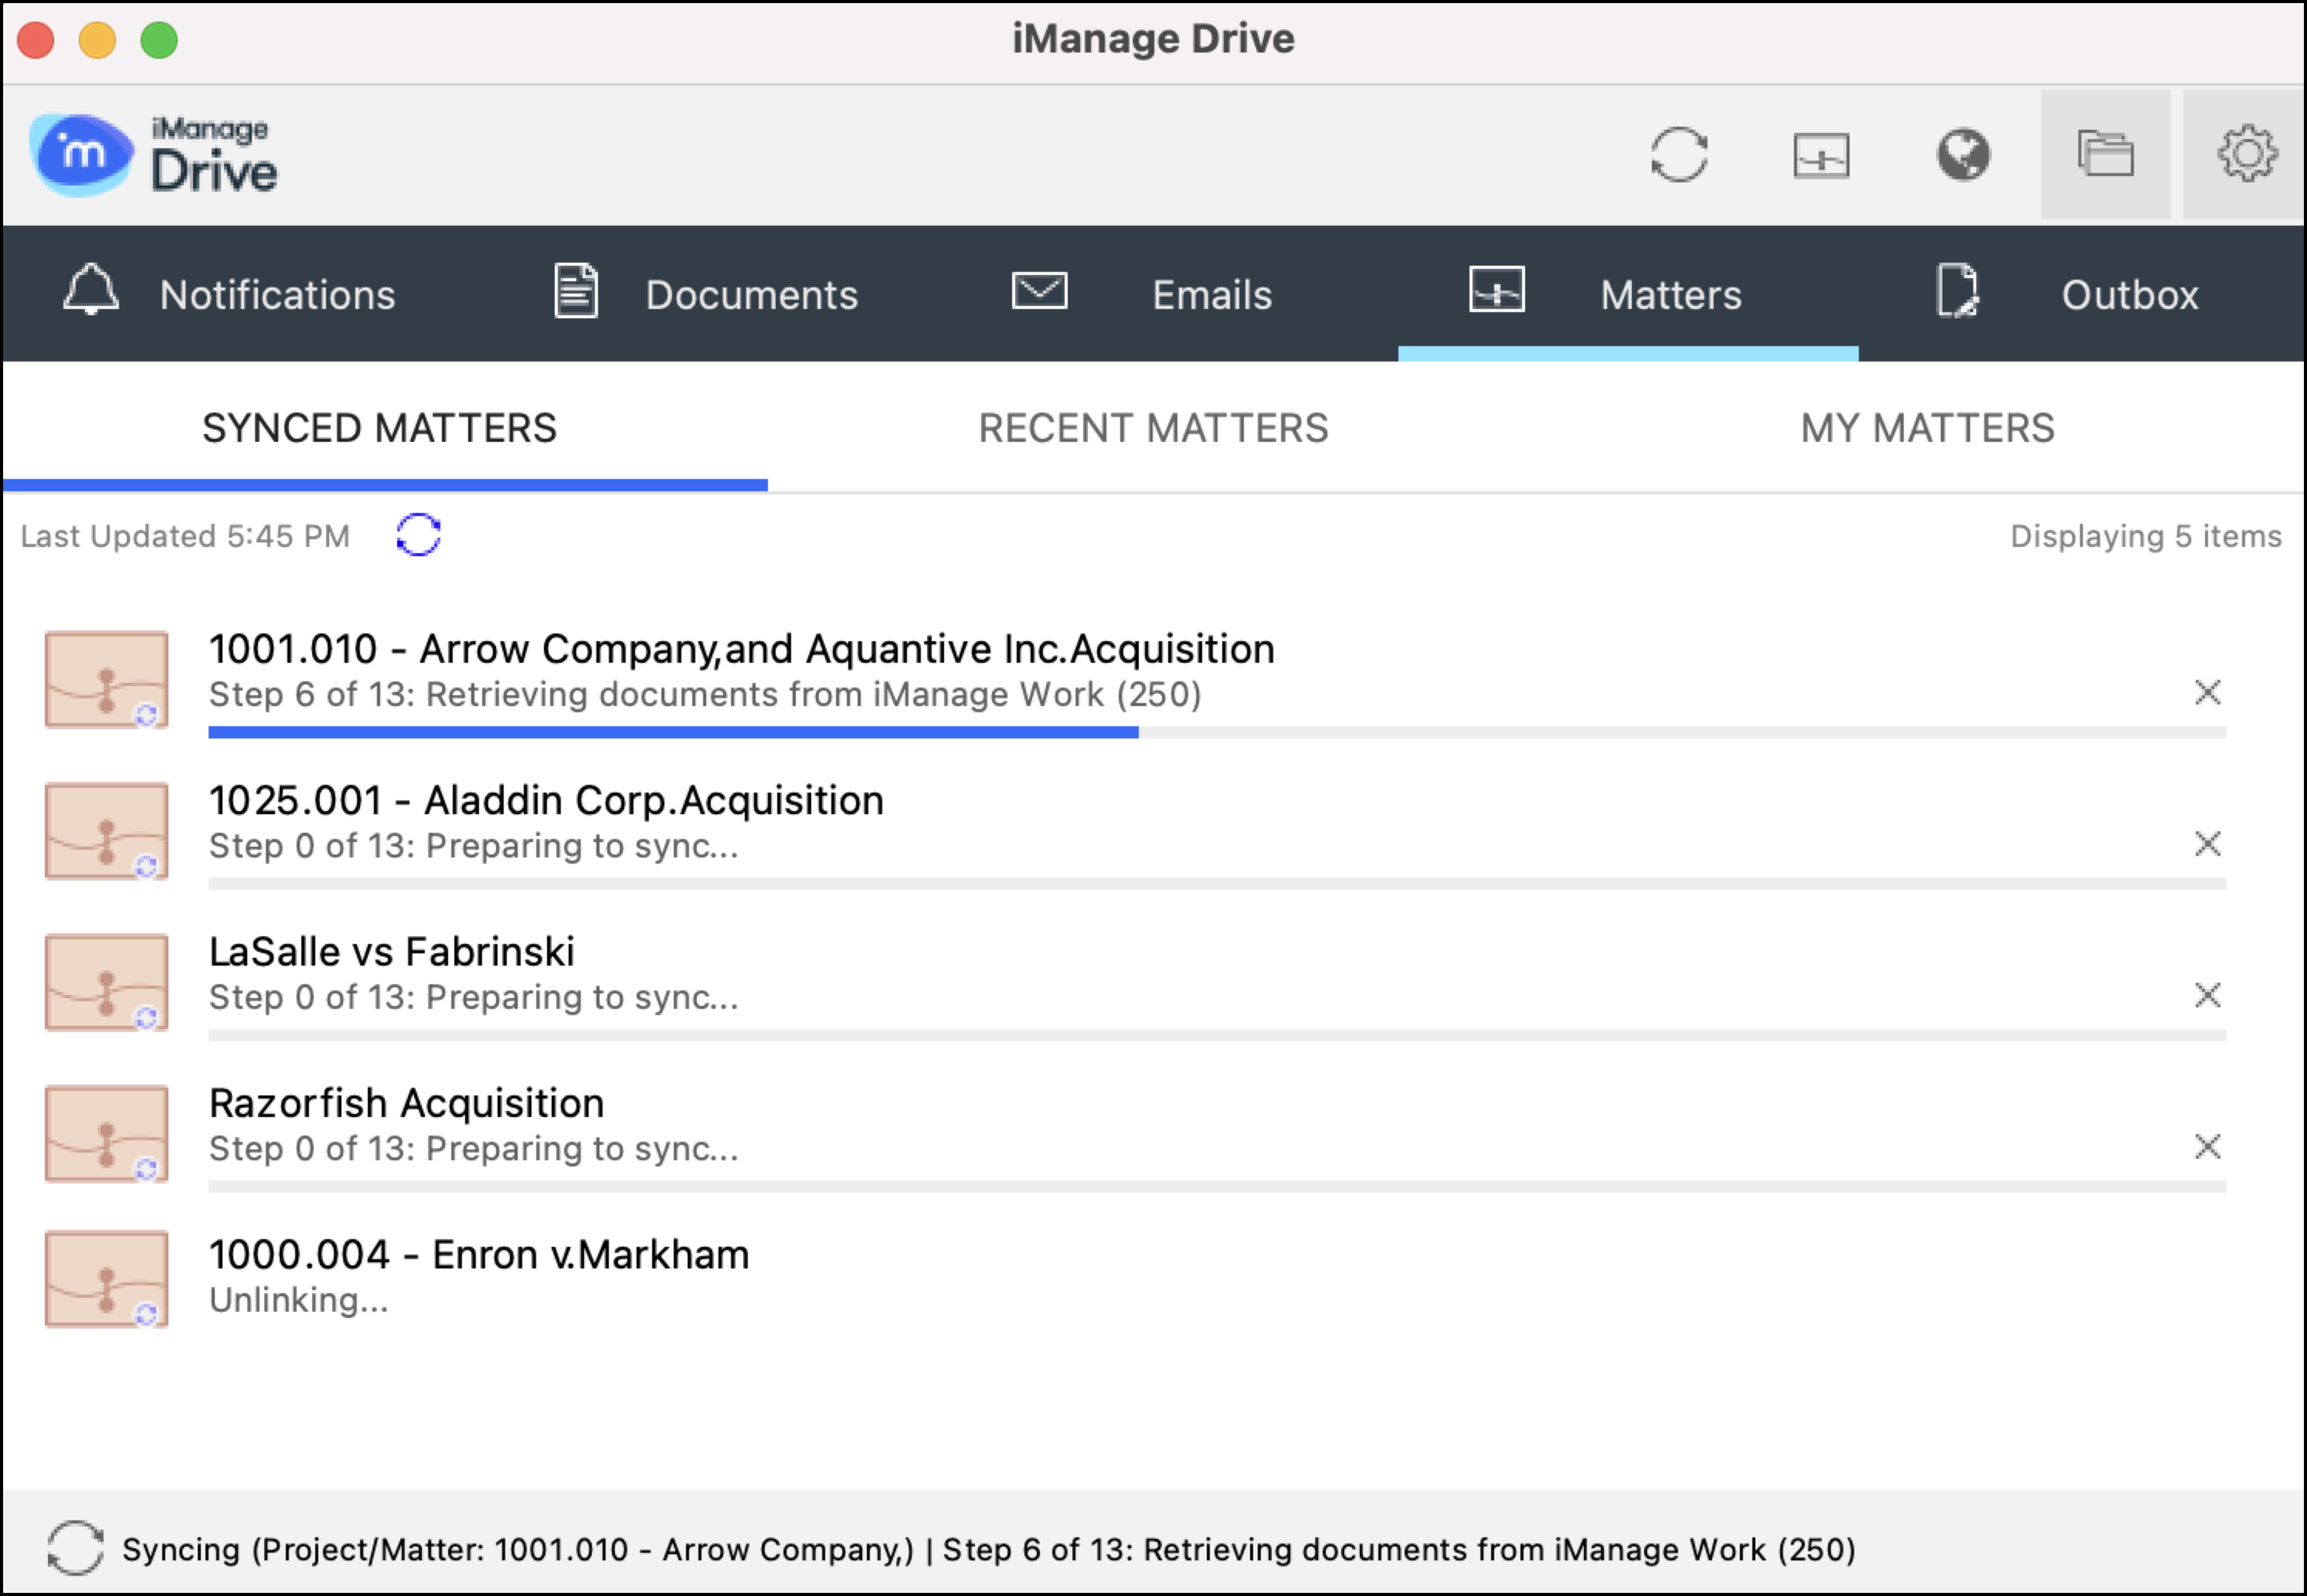Screen dimensions: 2307x1596
Task: Click the sync refresh icon in top toolbar
Action: [x=1678, y=155]
